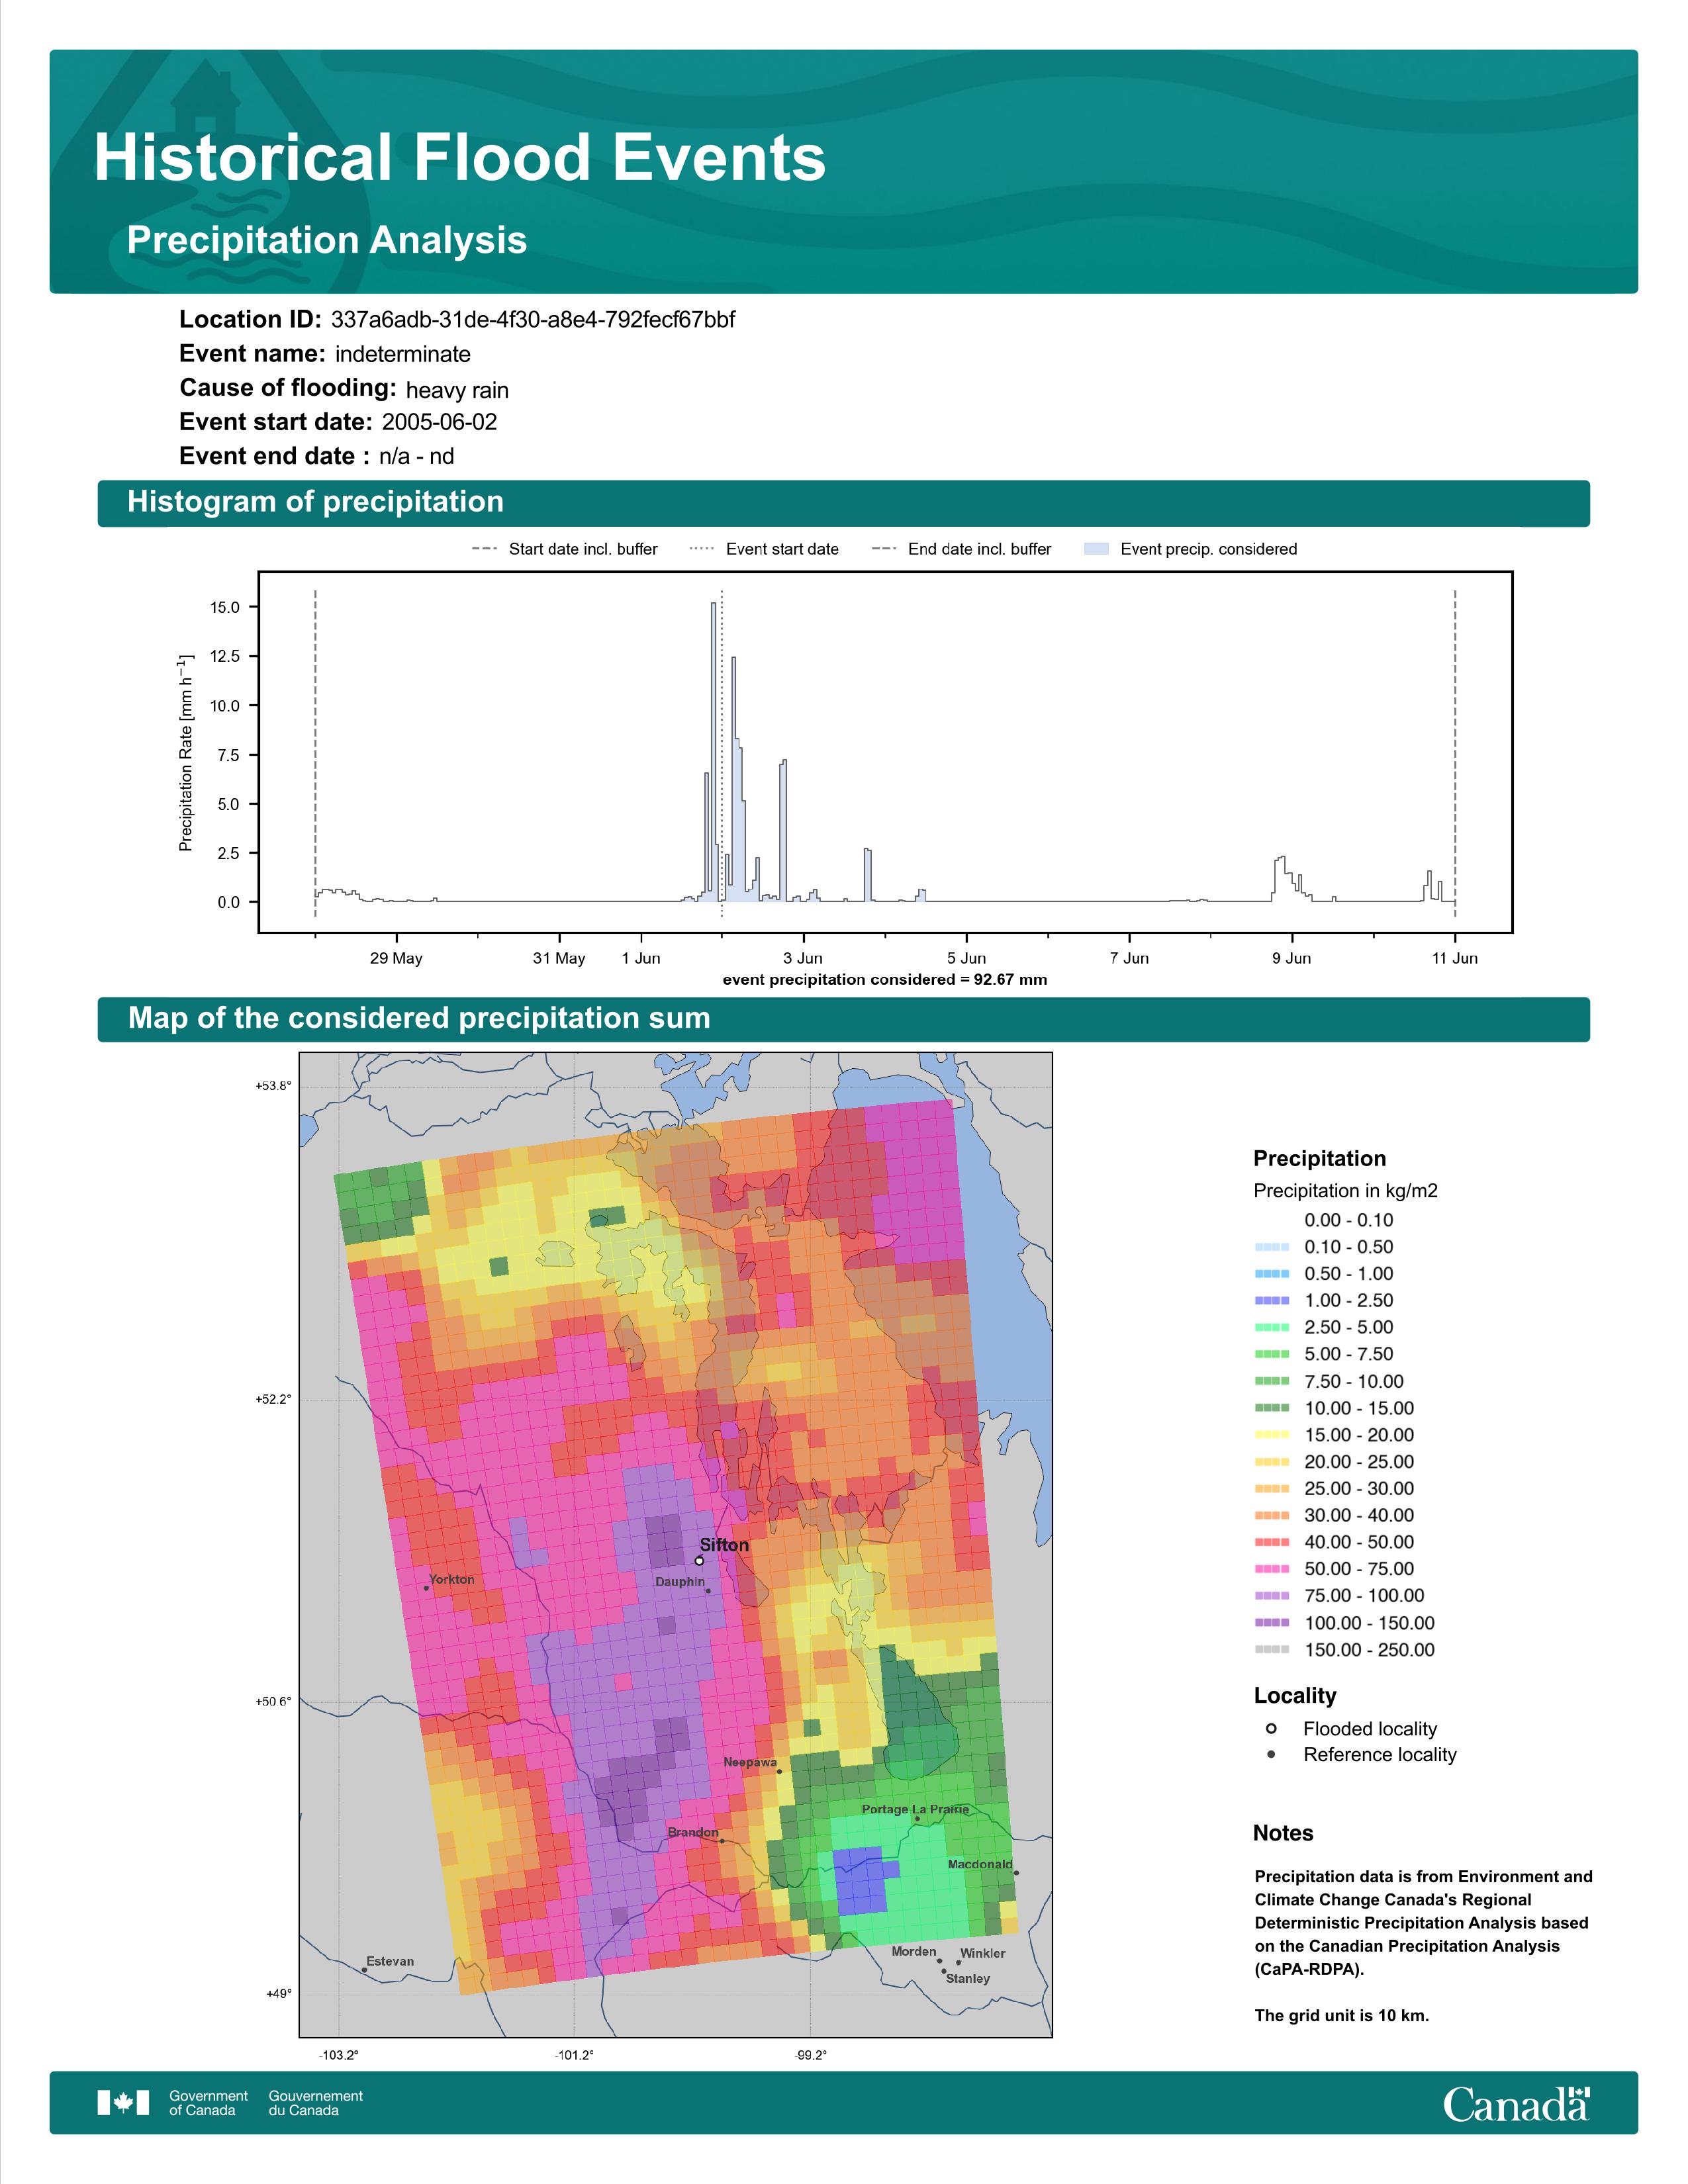Viewport: 1688px width, 2184px height.
Task: Click the Neepawa locality label on map
Action: tap(750, 1762)
